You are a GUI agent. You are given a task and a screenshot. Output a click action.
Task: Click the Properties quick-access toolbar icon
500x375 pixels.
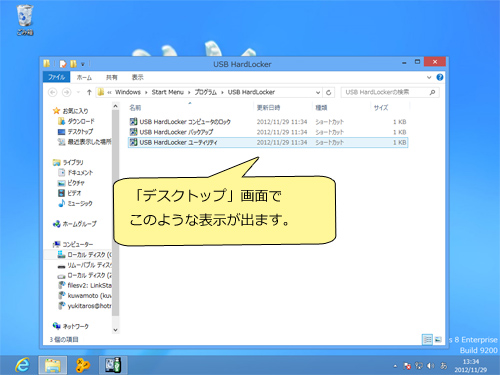(x=63, y=64)
